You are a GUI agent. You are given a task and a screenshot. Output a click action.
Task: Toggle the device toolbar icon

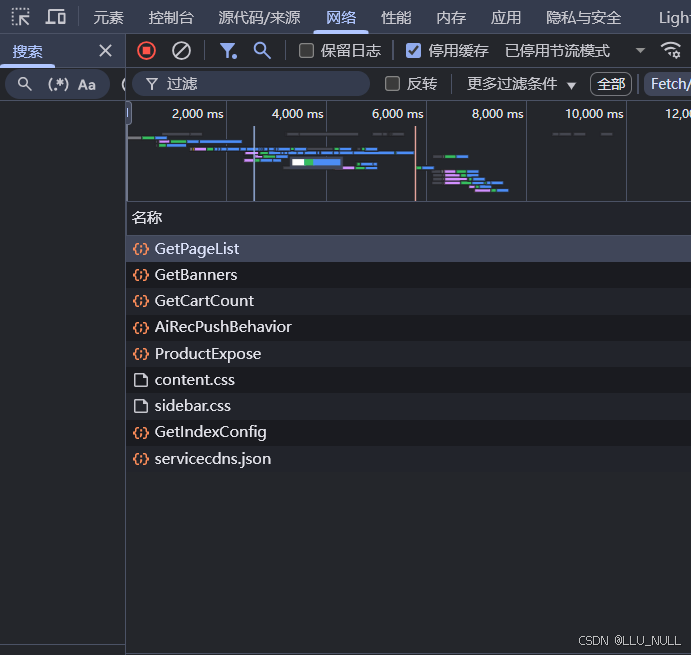(56, 17)
